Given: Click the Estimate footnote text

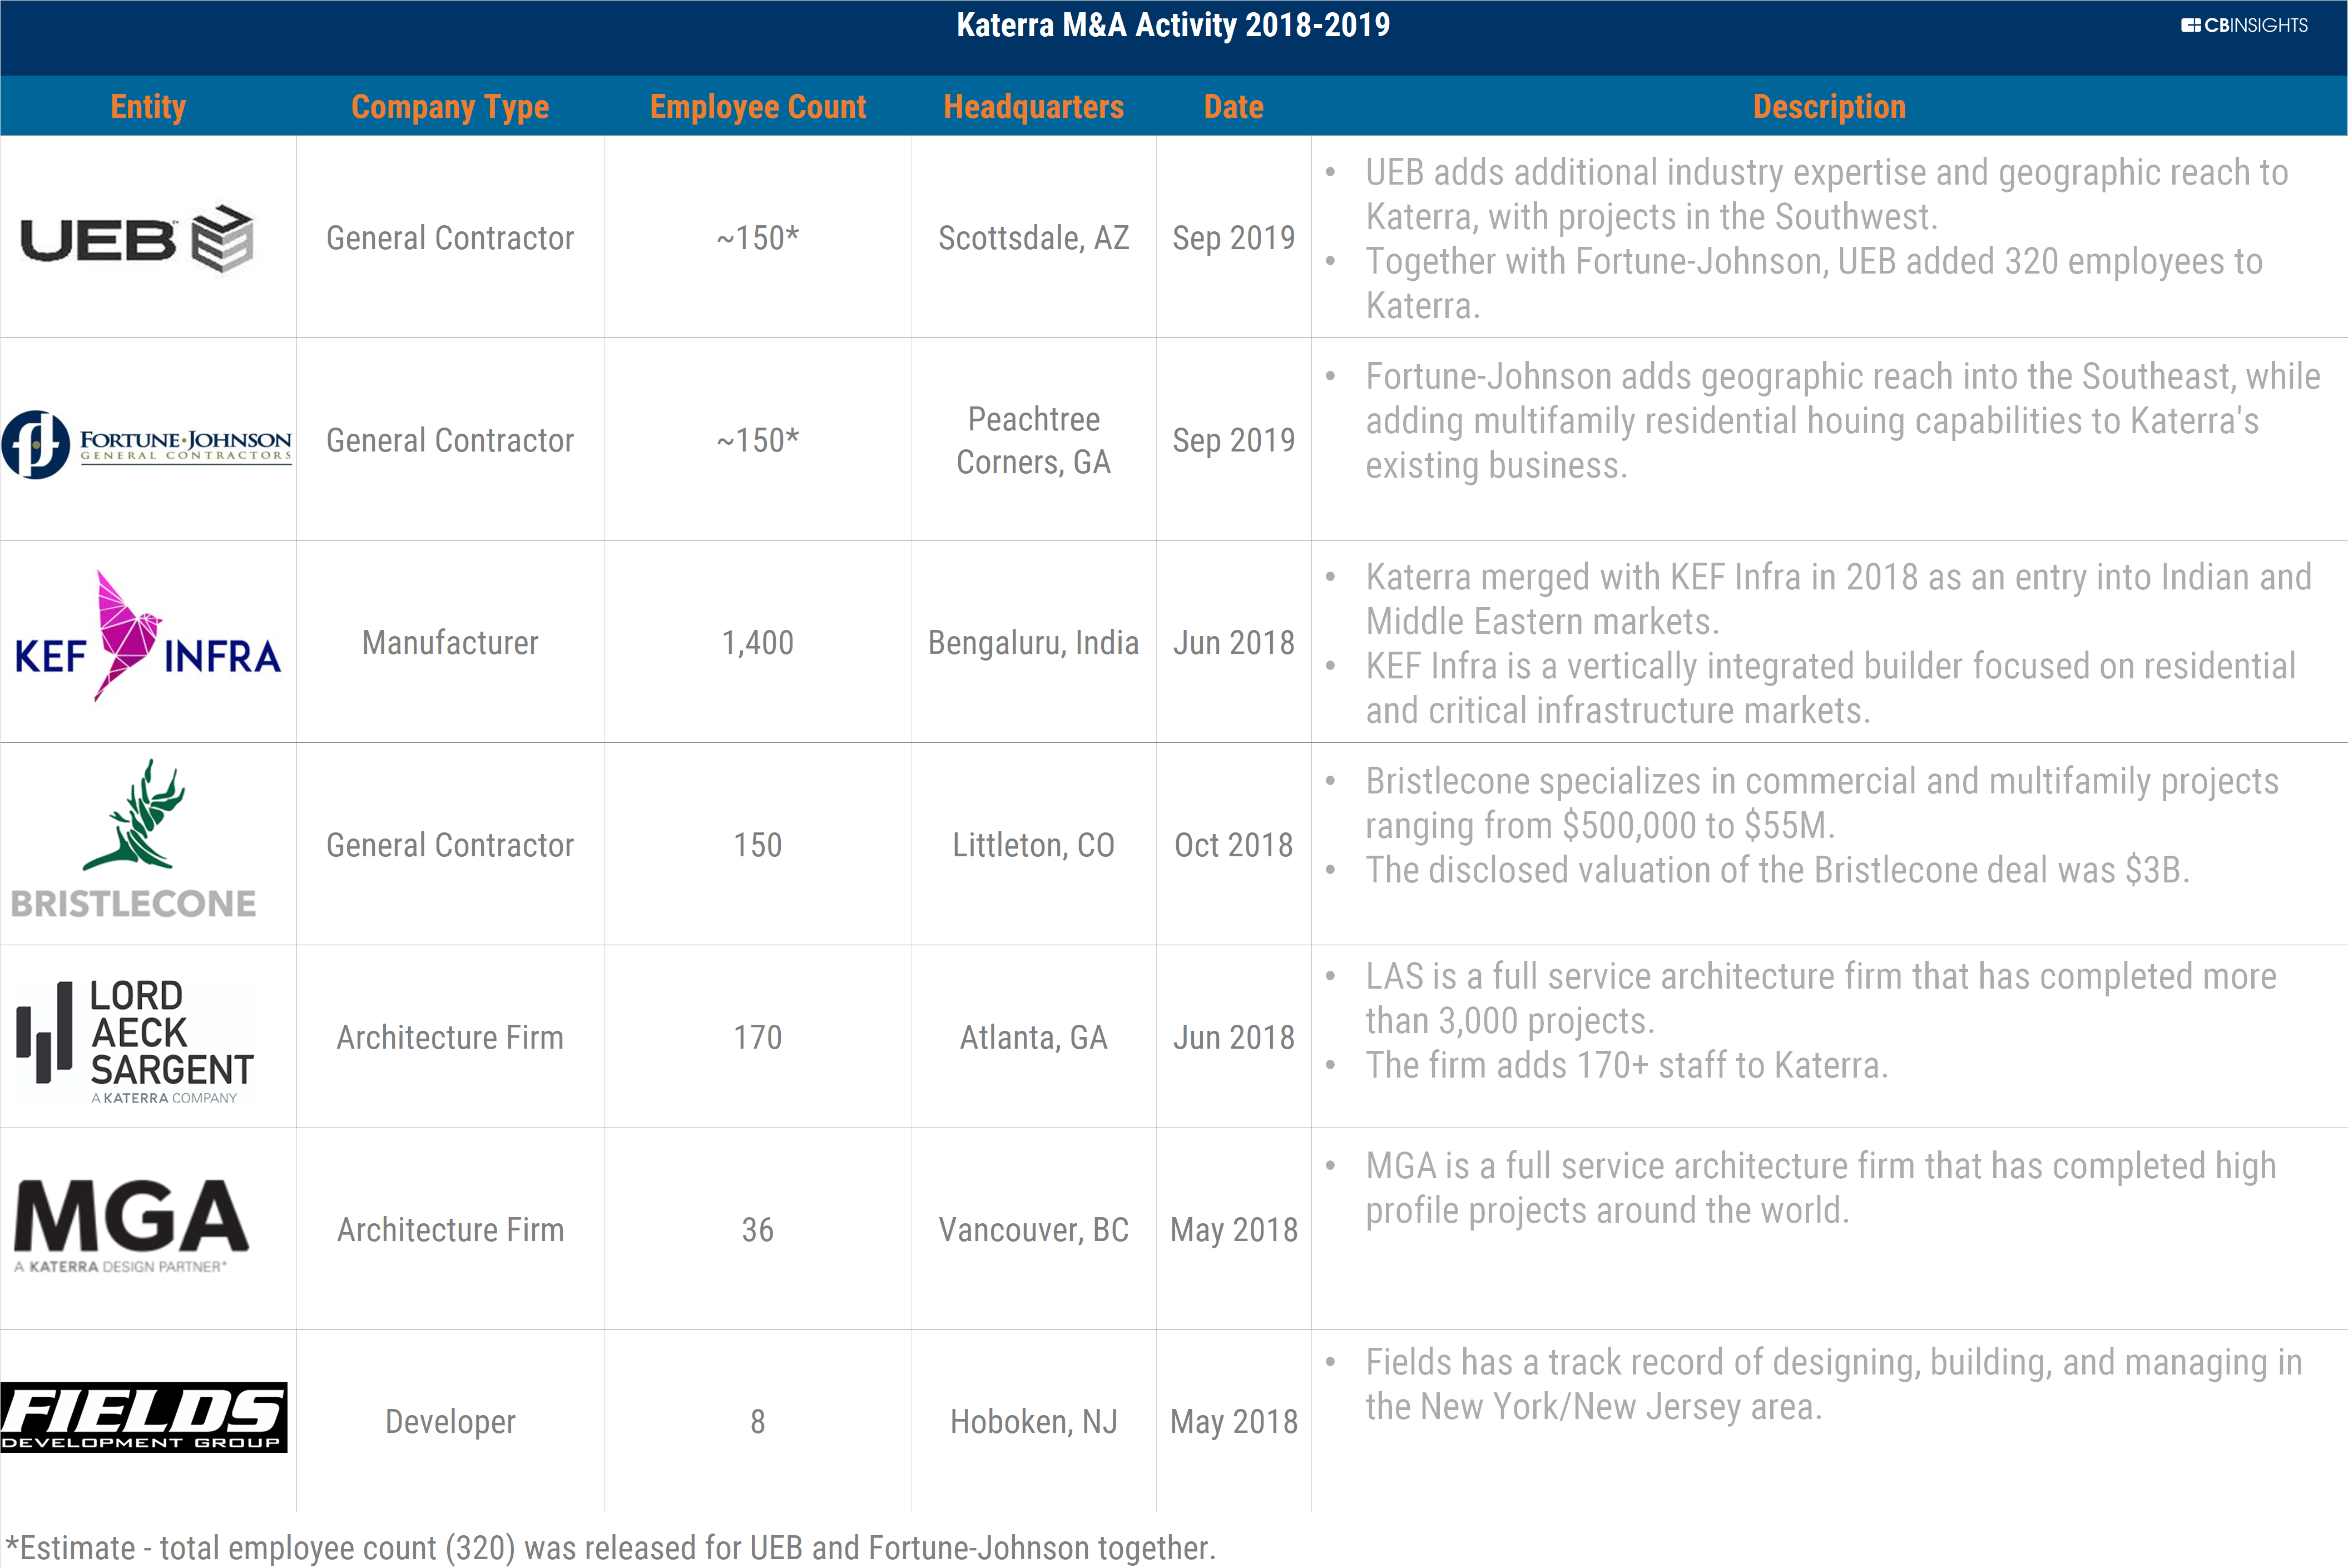Looking at the screenshot, I should point(610,1547).
